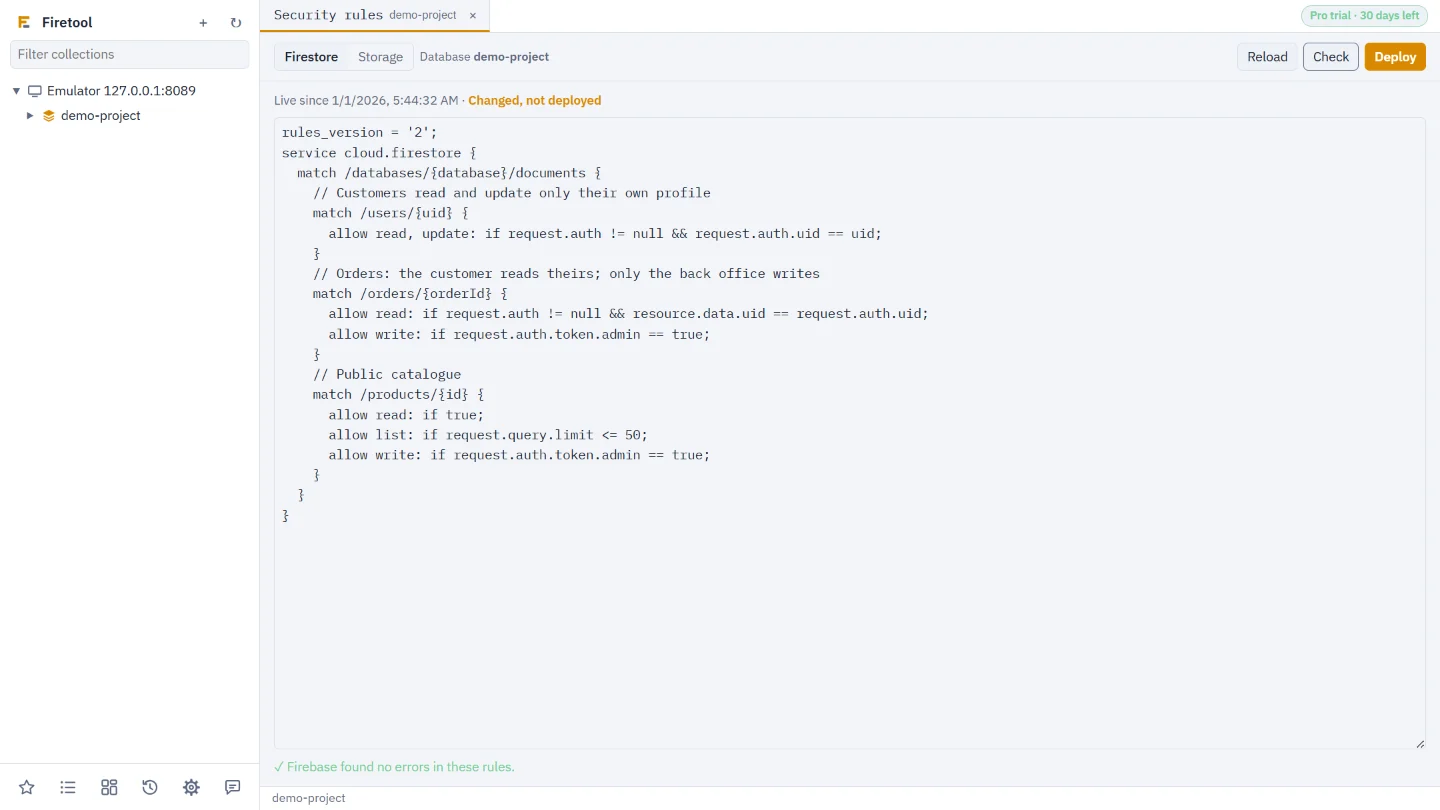Click the '// Public catalogue' comment line
Screen dimensions: 1440x810
tap(387, 374)
